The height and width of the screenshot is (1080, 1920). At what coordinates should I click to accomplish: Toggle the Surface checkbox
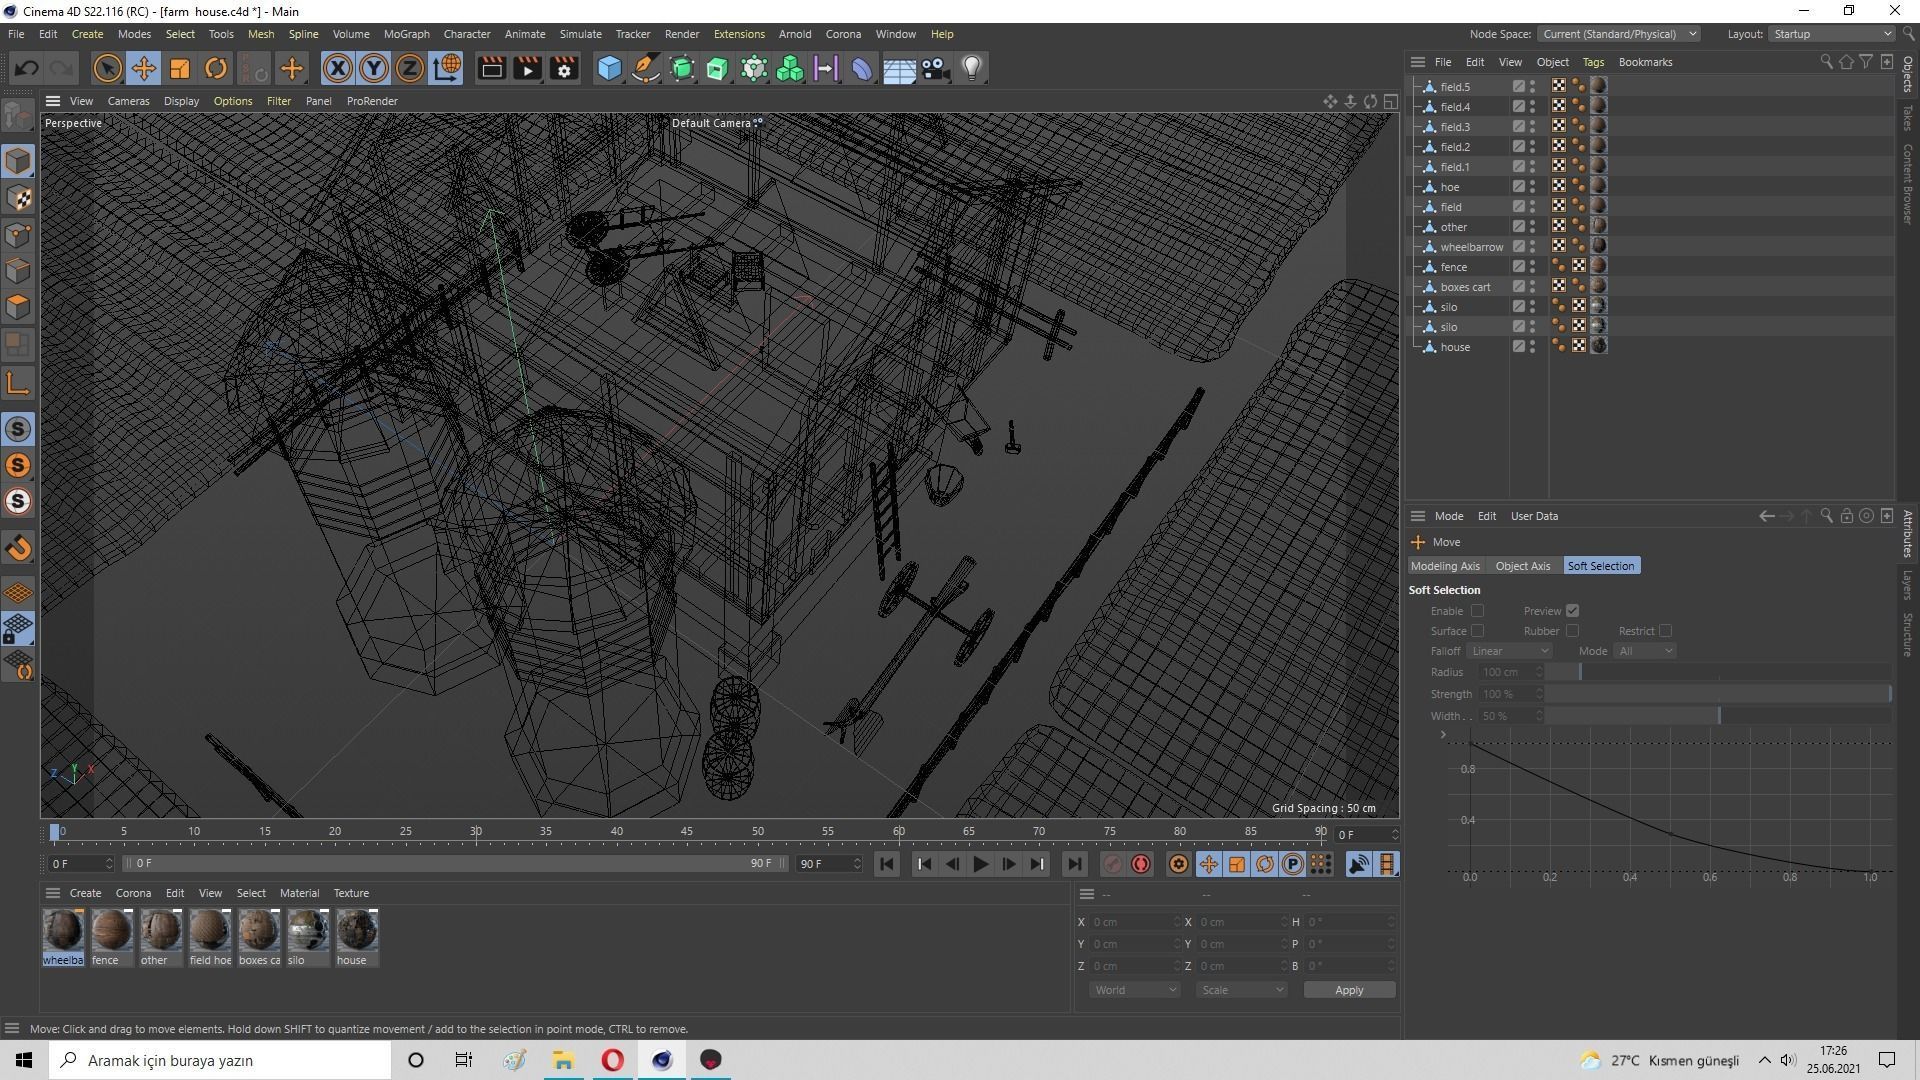(x=1477, y=631)
